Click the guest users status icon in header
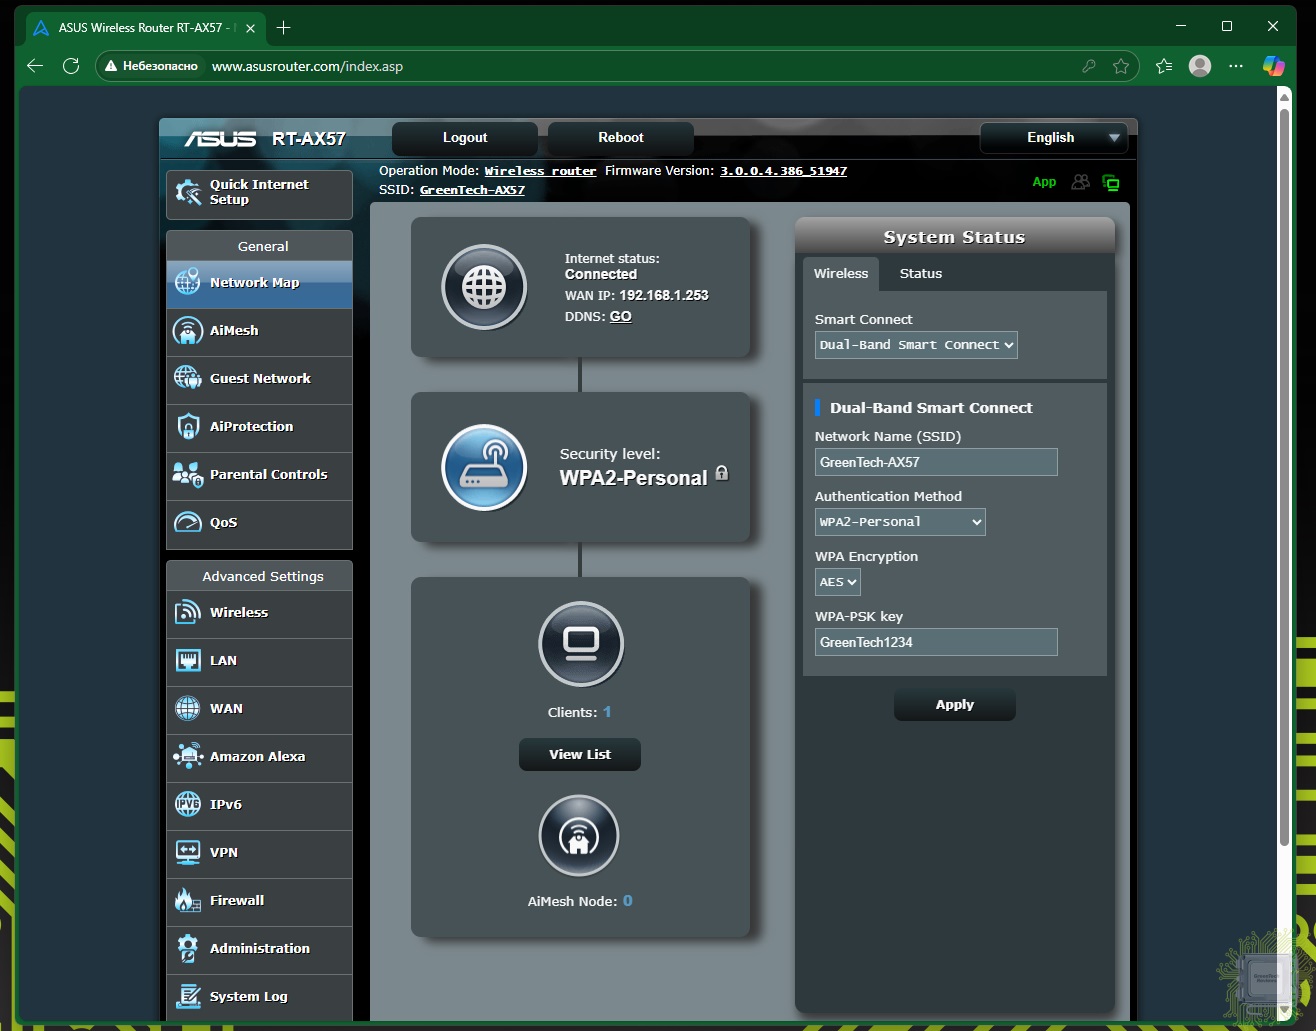 (x=1081, y=182)
